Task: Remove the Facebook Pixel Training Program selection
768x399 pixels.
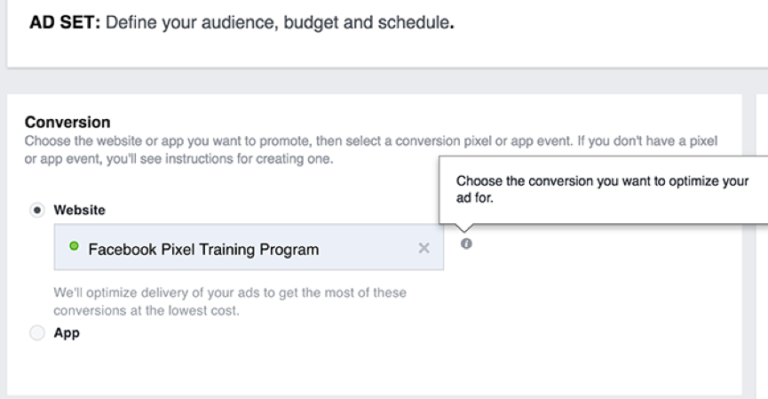Action: tap(424, 248)
